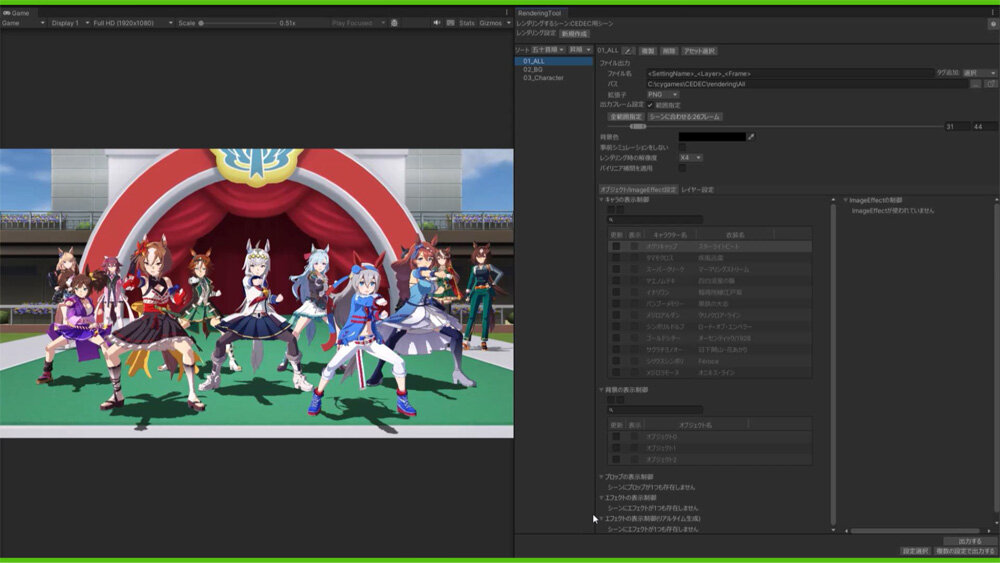Switch to レイヤー設定 tab
Image resolution: width=1000 pixels, height=563 pixels.
click(697, 189)
